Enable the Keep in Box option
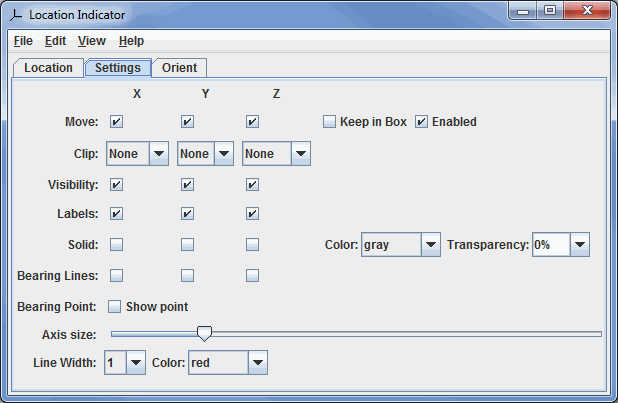 pyautogui.click(x=330, y=122)
